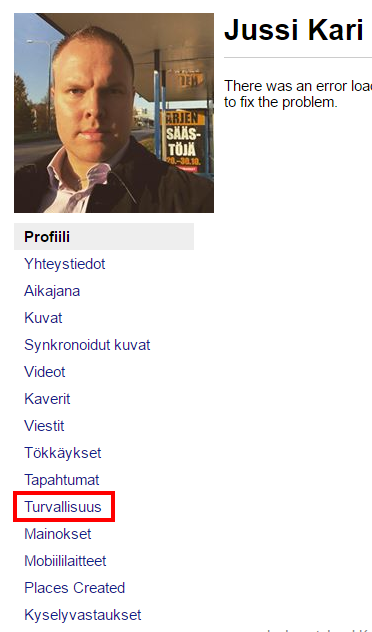372x632 pixels.
Task: Go to Mobiililaitteet
Action: tap(65, 561)
